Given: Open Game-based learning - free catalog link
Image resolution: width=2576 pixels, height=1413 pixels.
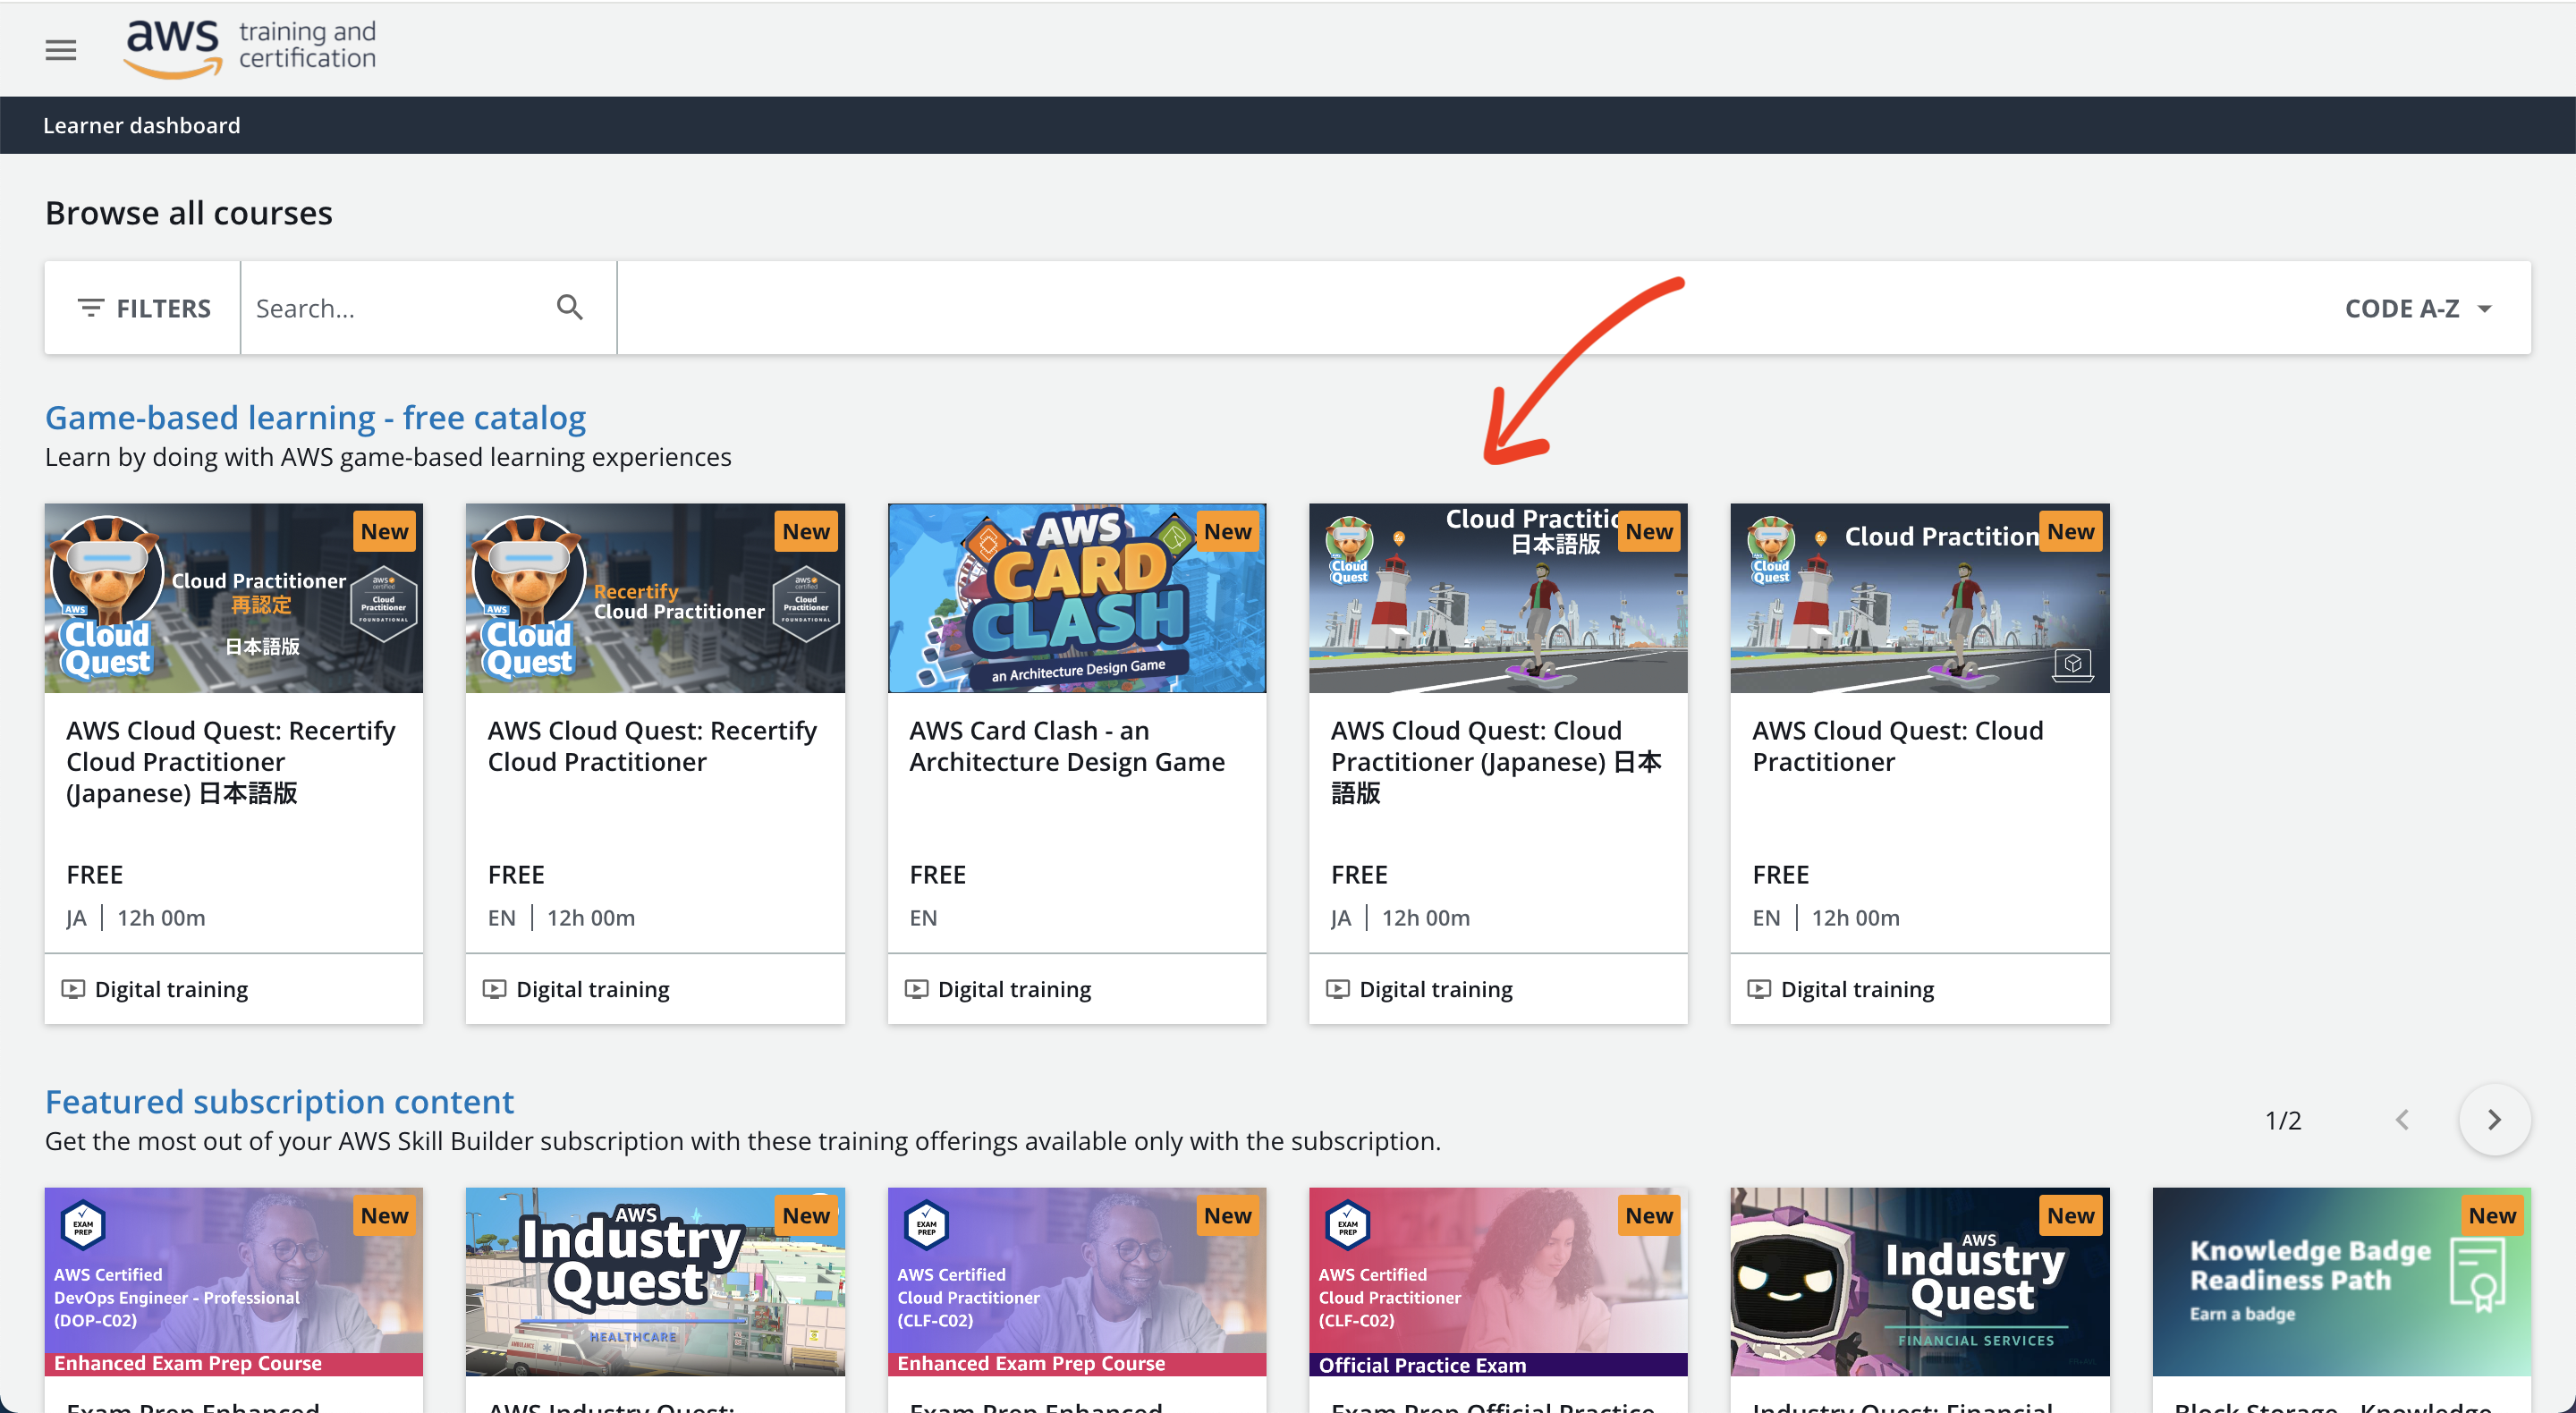Looking at the screenshot, I should tap(315, 417).
